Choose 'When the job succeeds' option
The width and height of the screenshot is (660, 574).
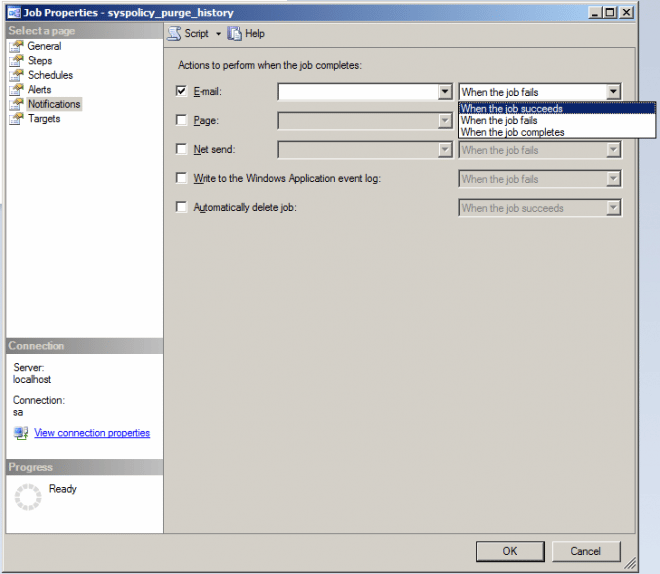(x=512, y=109)
